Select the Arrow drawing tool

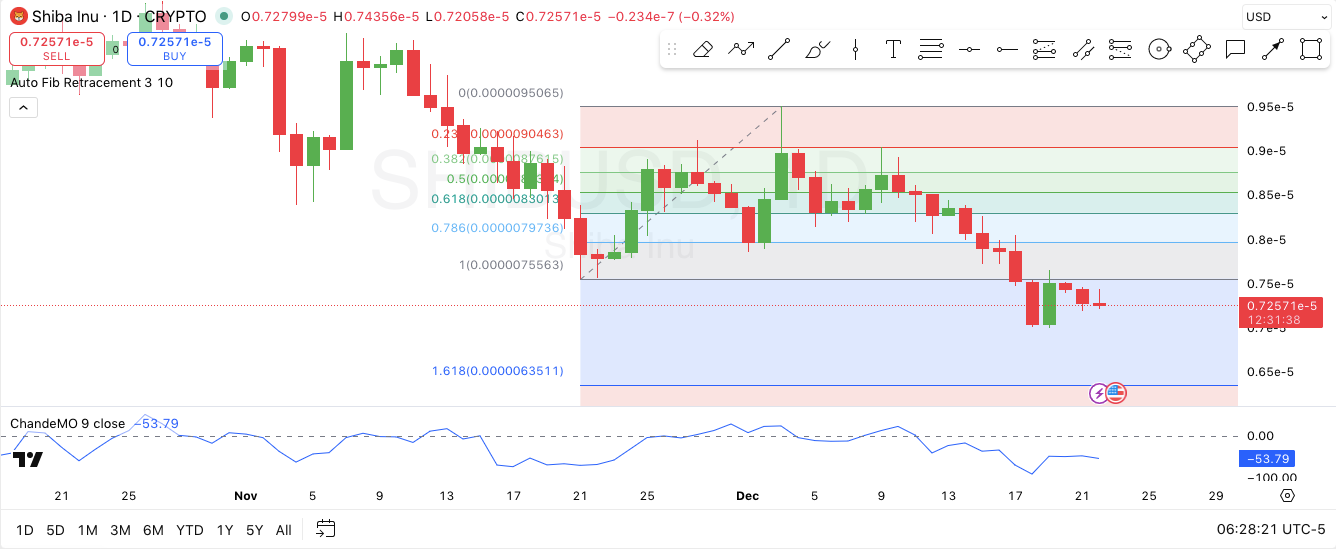point(1273,49)
